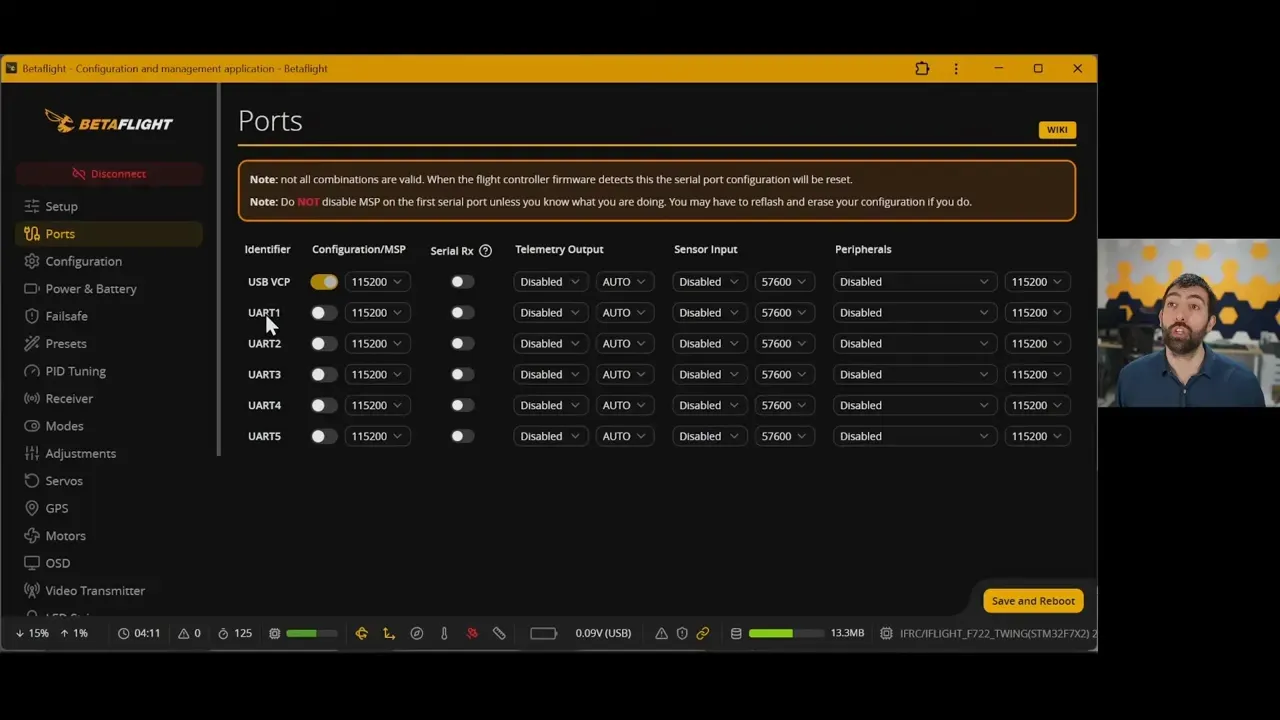Enable UART2 Configuration/MSP switch
This screenshot has height=720, width=1280.
coord(324,344)
